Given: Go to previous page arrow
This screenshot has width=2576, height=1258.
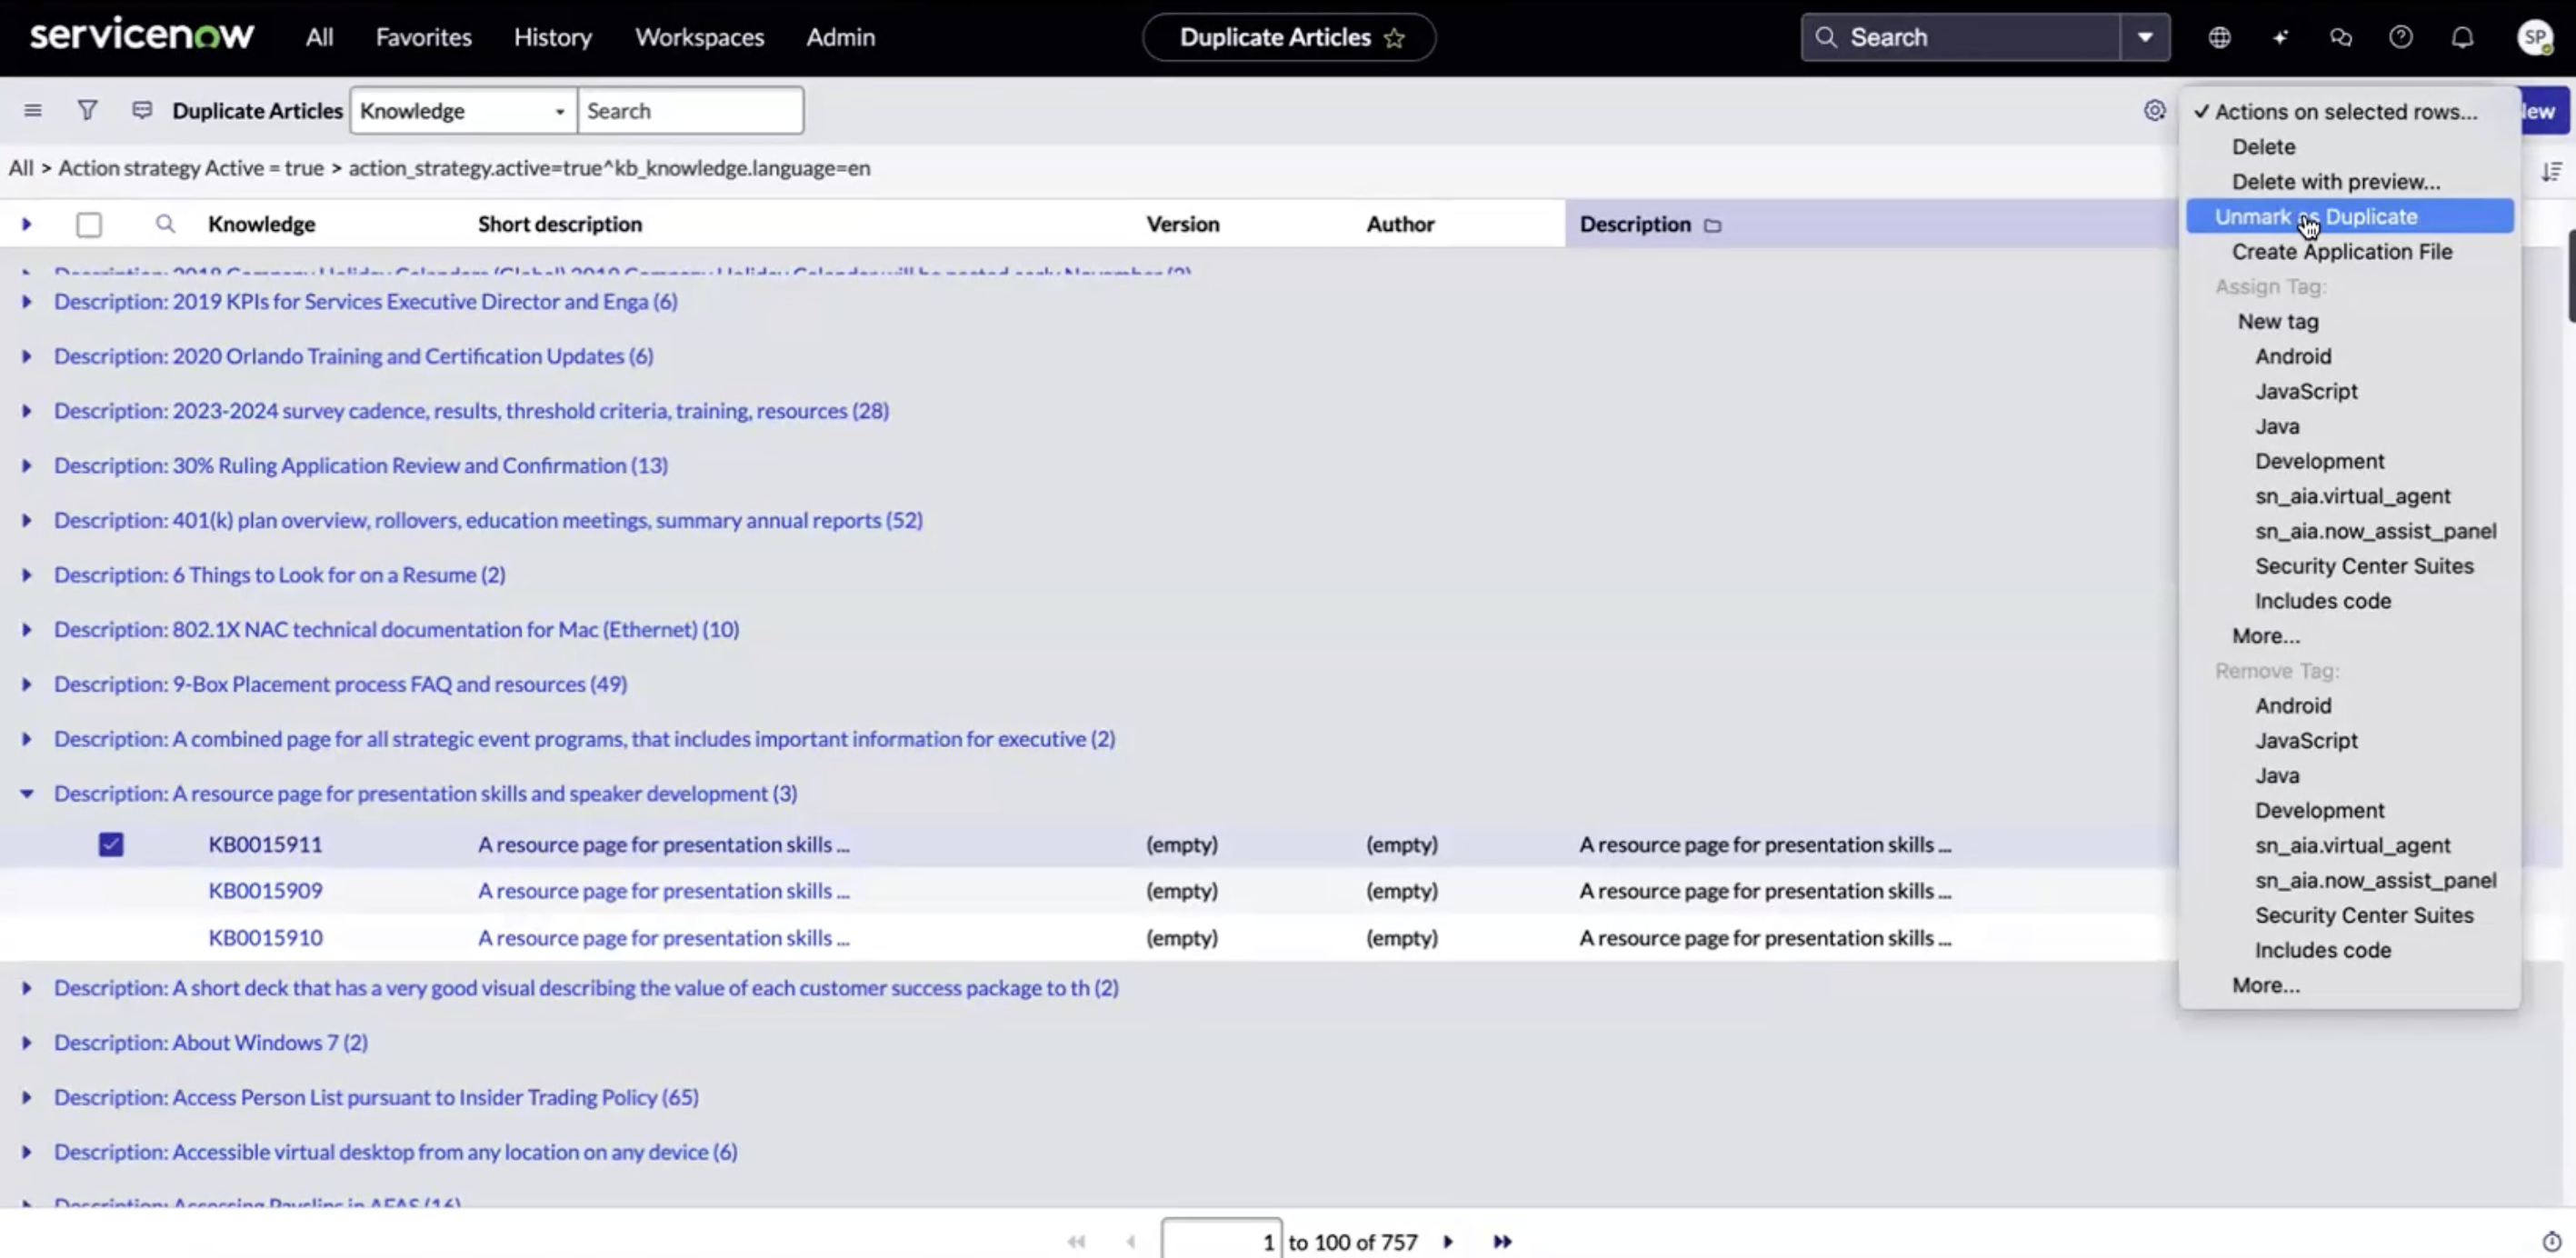Looking at the screenshot, I should (1130, 1241).
